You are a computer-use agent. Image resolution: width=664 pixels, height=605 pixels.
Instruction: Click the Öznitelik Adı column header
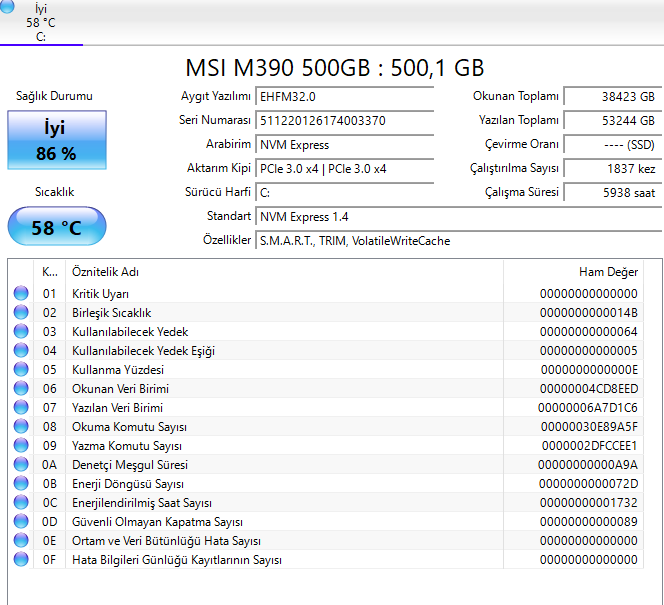[x=105, y=271]
